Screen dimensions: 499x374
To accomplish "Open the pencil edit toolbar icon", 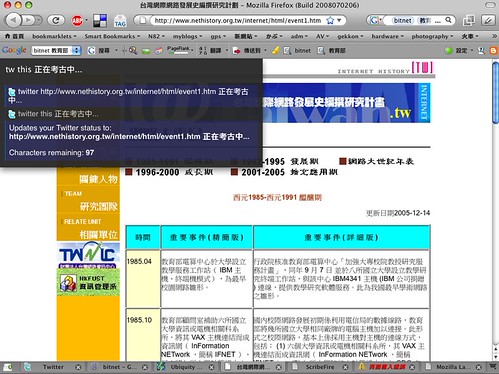I will (x=488, y=21).
